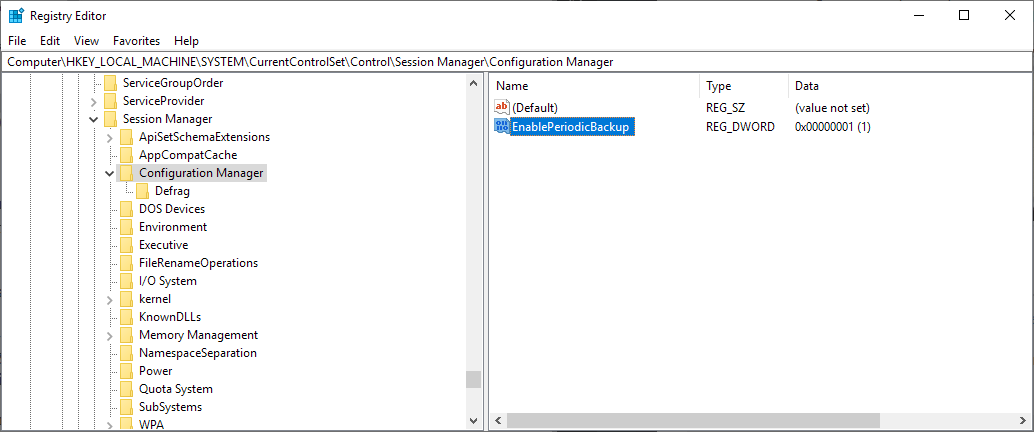Select the Power folder icon
The image size is (1034, 432).
(x=126, y=371)
